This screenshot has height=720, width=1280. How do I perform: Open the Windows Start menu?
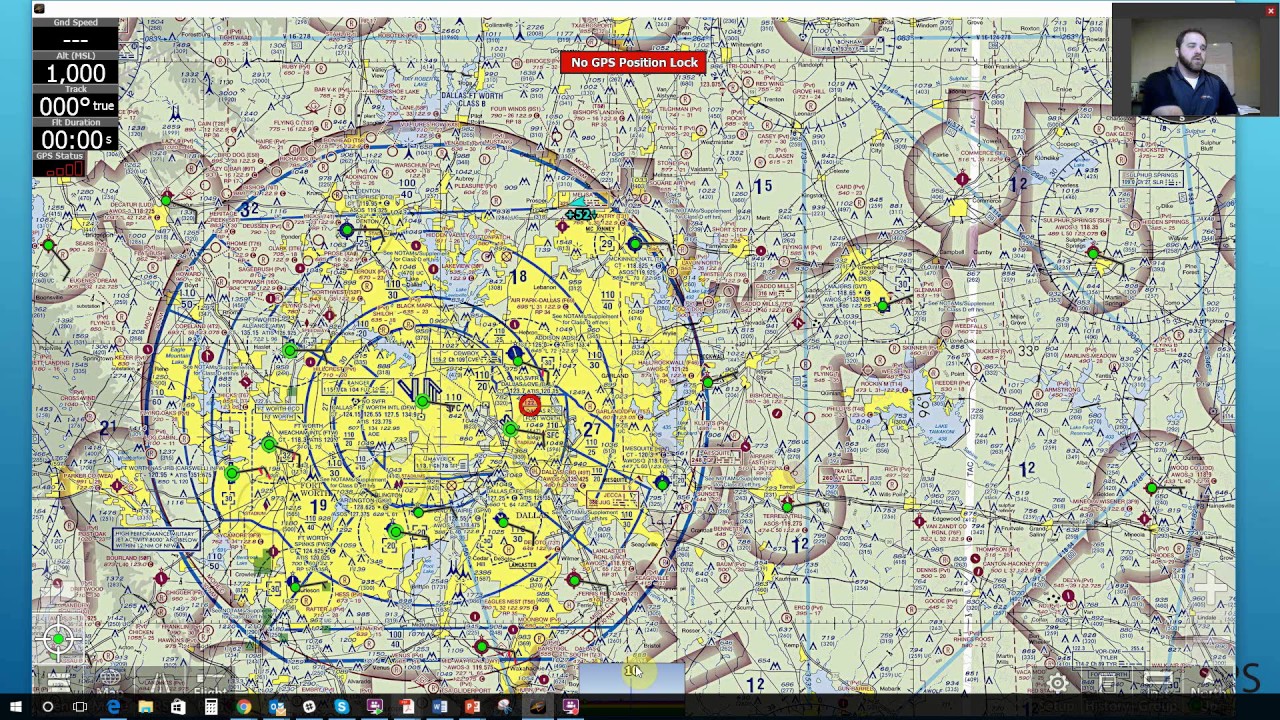(15, 708)
